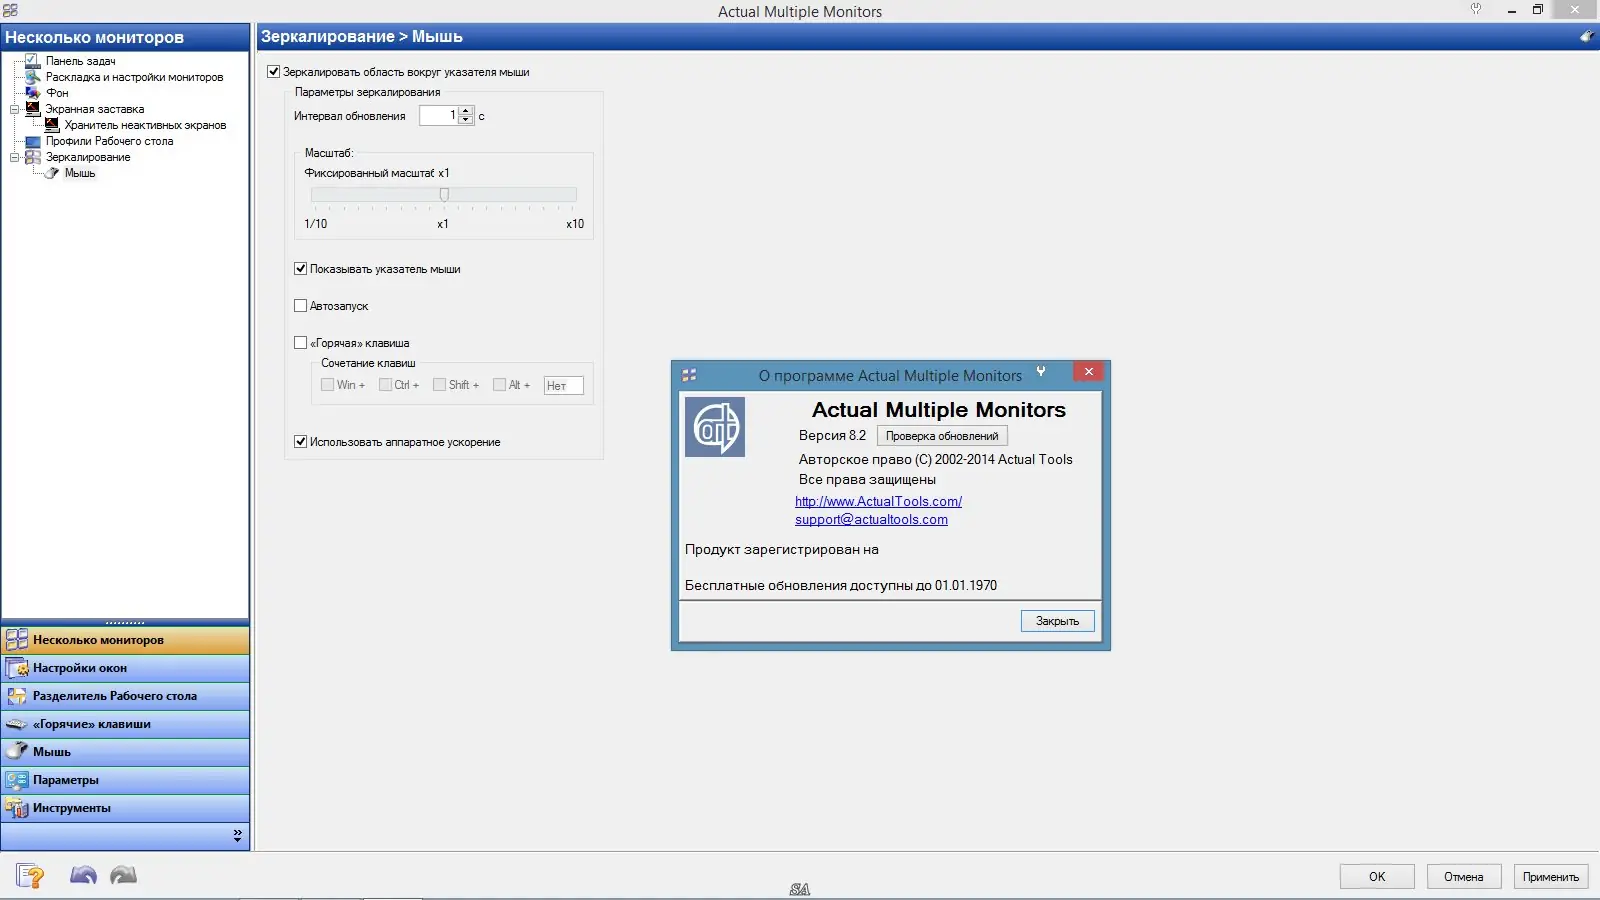Select Раскладка и настройки мониторов in tree
This screenshot has width=1600, height=900.
134,77
